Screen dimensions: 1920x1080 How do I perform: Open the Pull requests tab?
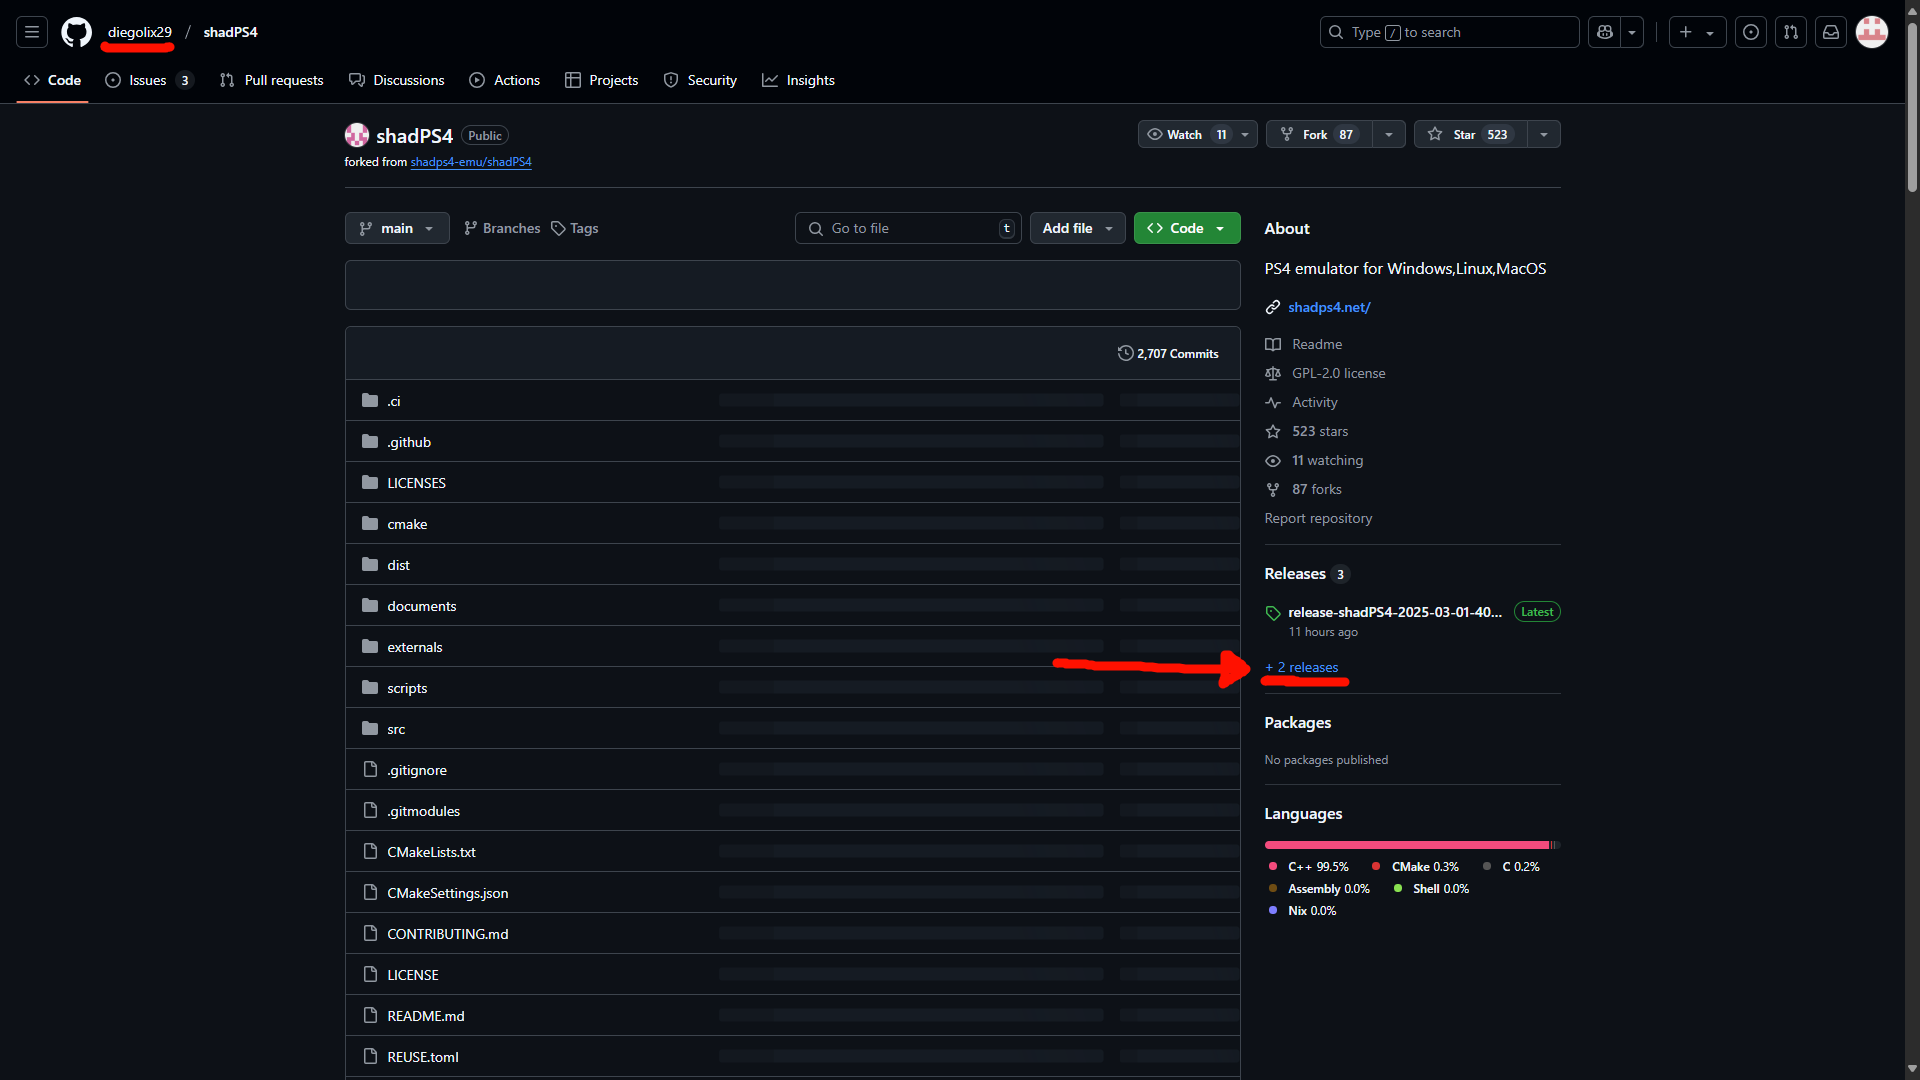[271, 80]
